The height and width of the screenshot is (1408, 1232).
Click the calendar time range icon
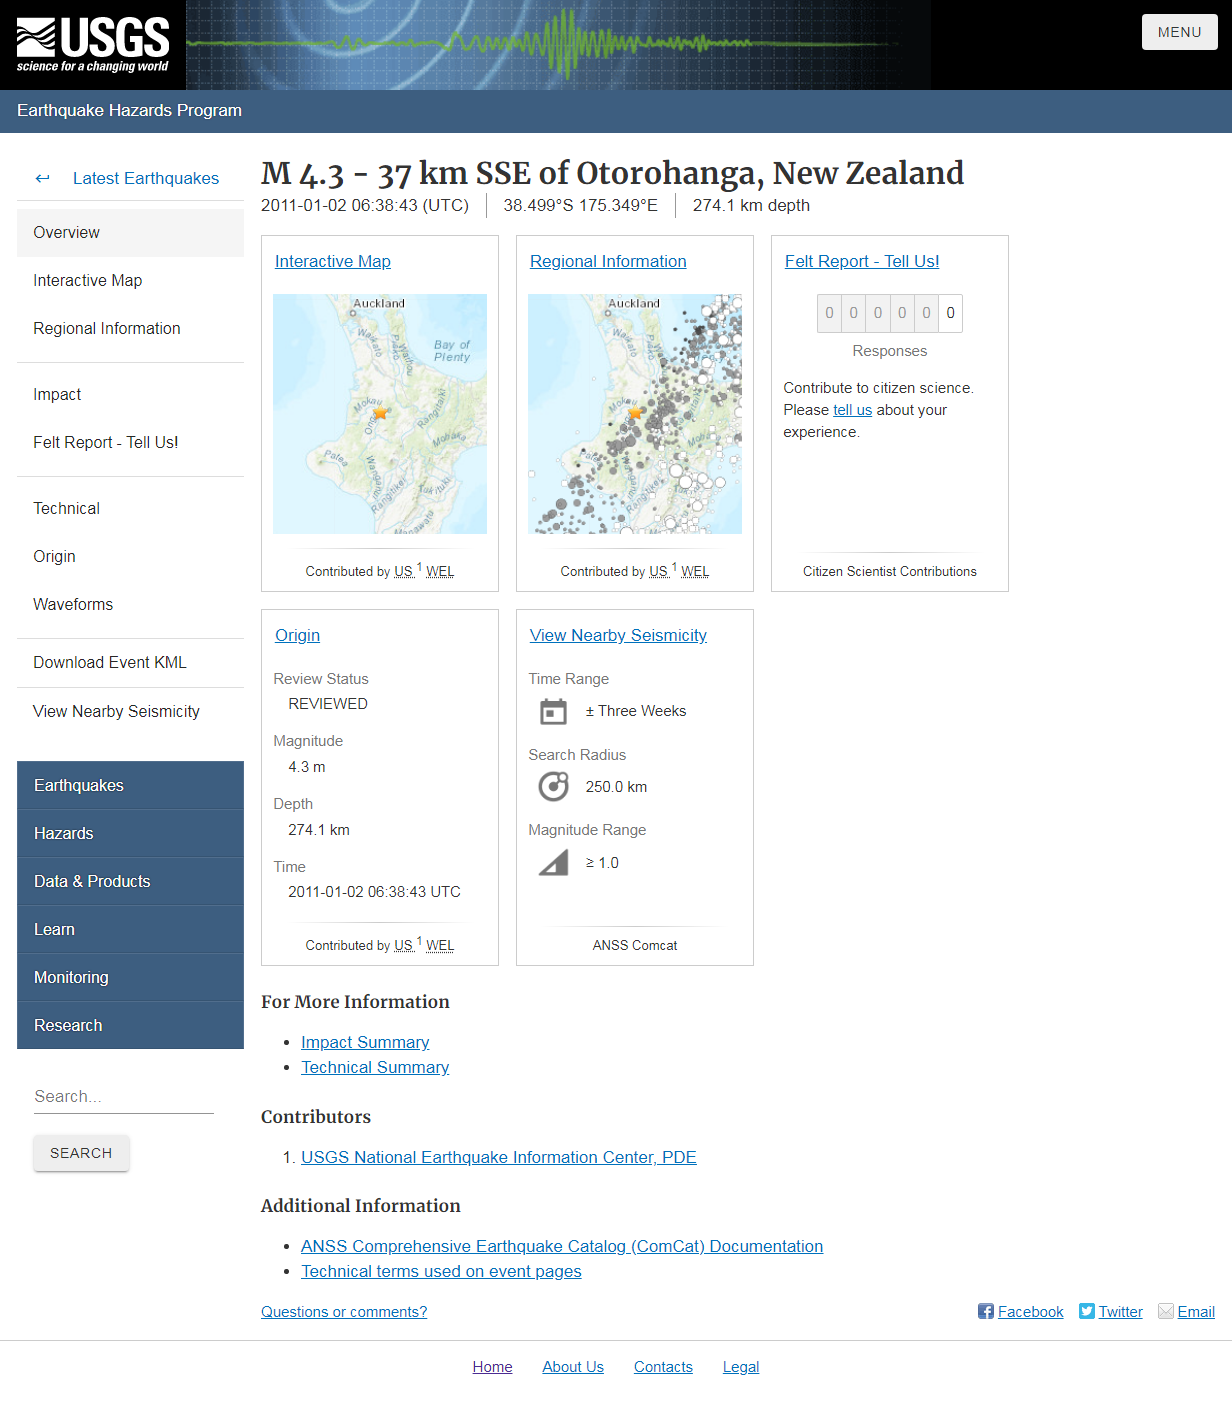point(553,711)
